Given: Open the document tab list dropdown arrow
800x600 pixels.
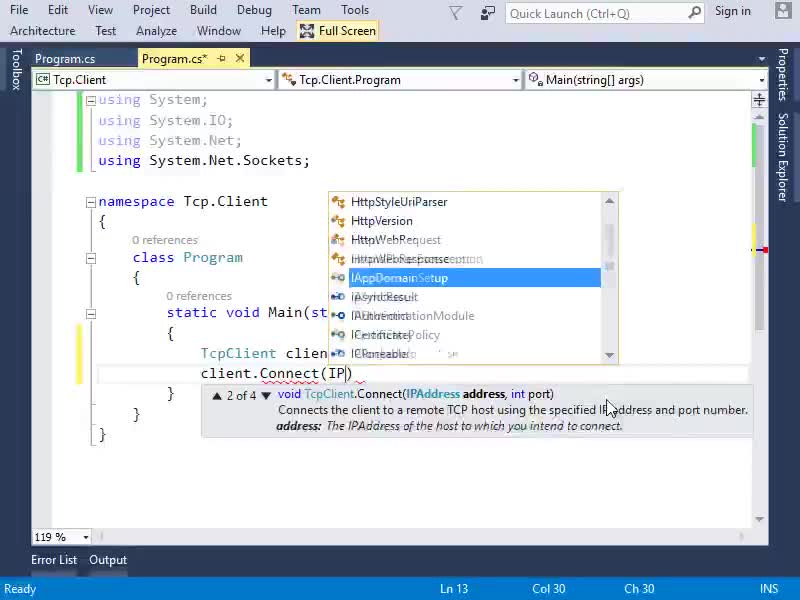Looking at the screenshot, I should coord(762,59).
